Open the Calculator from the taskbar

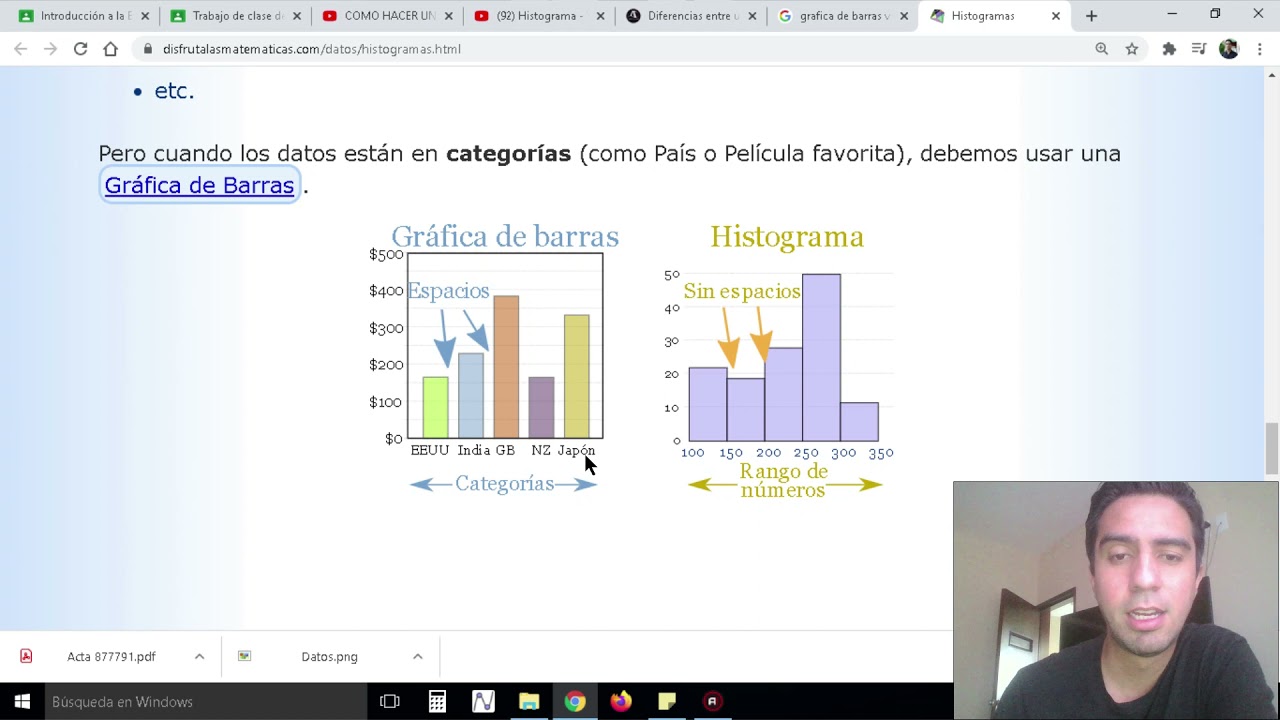(x=437, y=701)
